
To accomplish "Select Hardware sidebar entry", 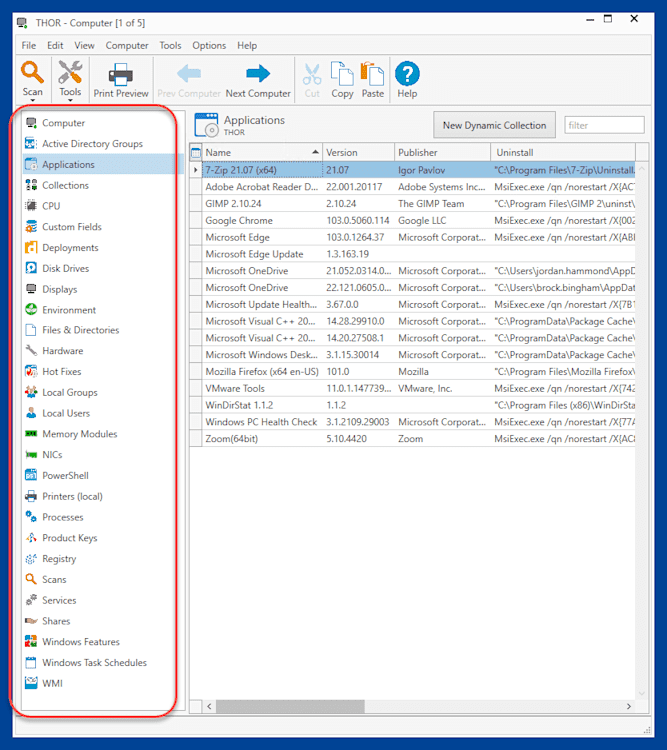I will point(62,351).
